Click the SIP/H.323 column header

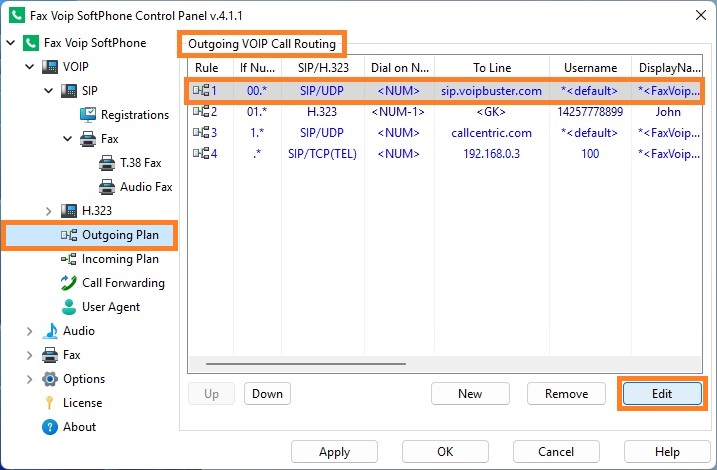point(323,68)
